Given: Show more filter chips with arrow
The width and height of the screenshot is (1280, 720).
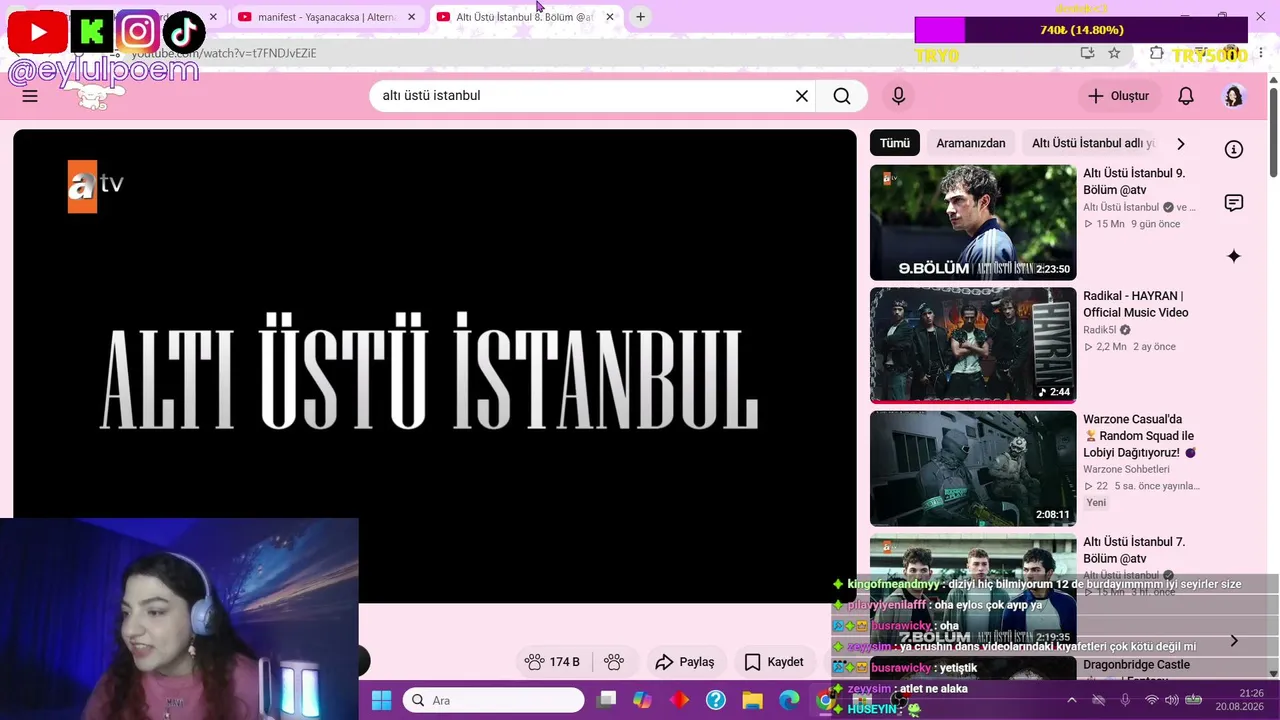Looking at the screenshot, I should click(1180, 143).
